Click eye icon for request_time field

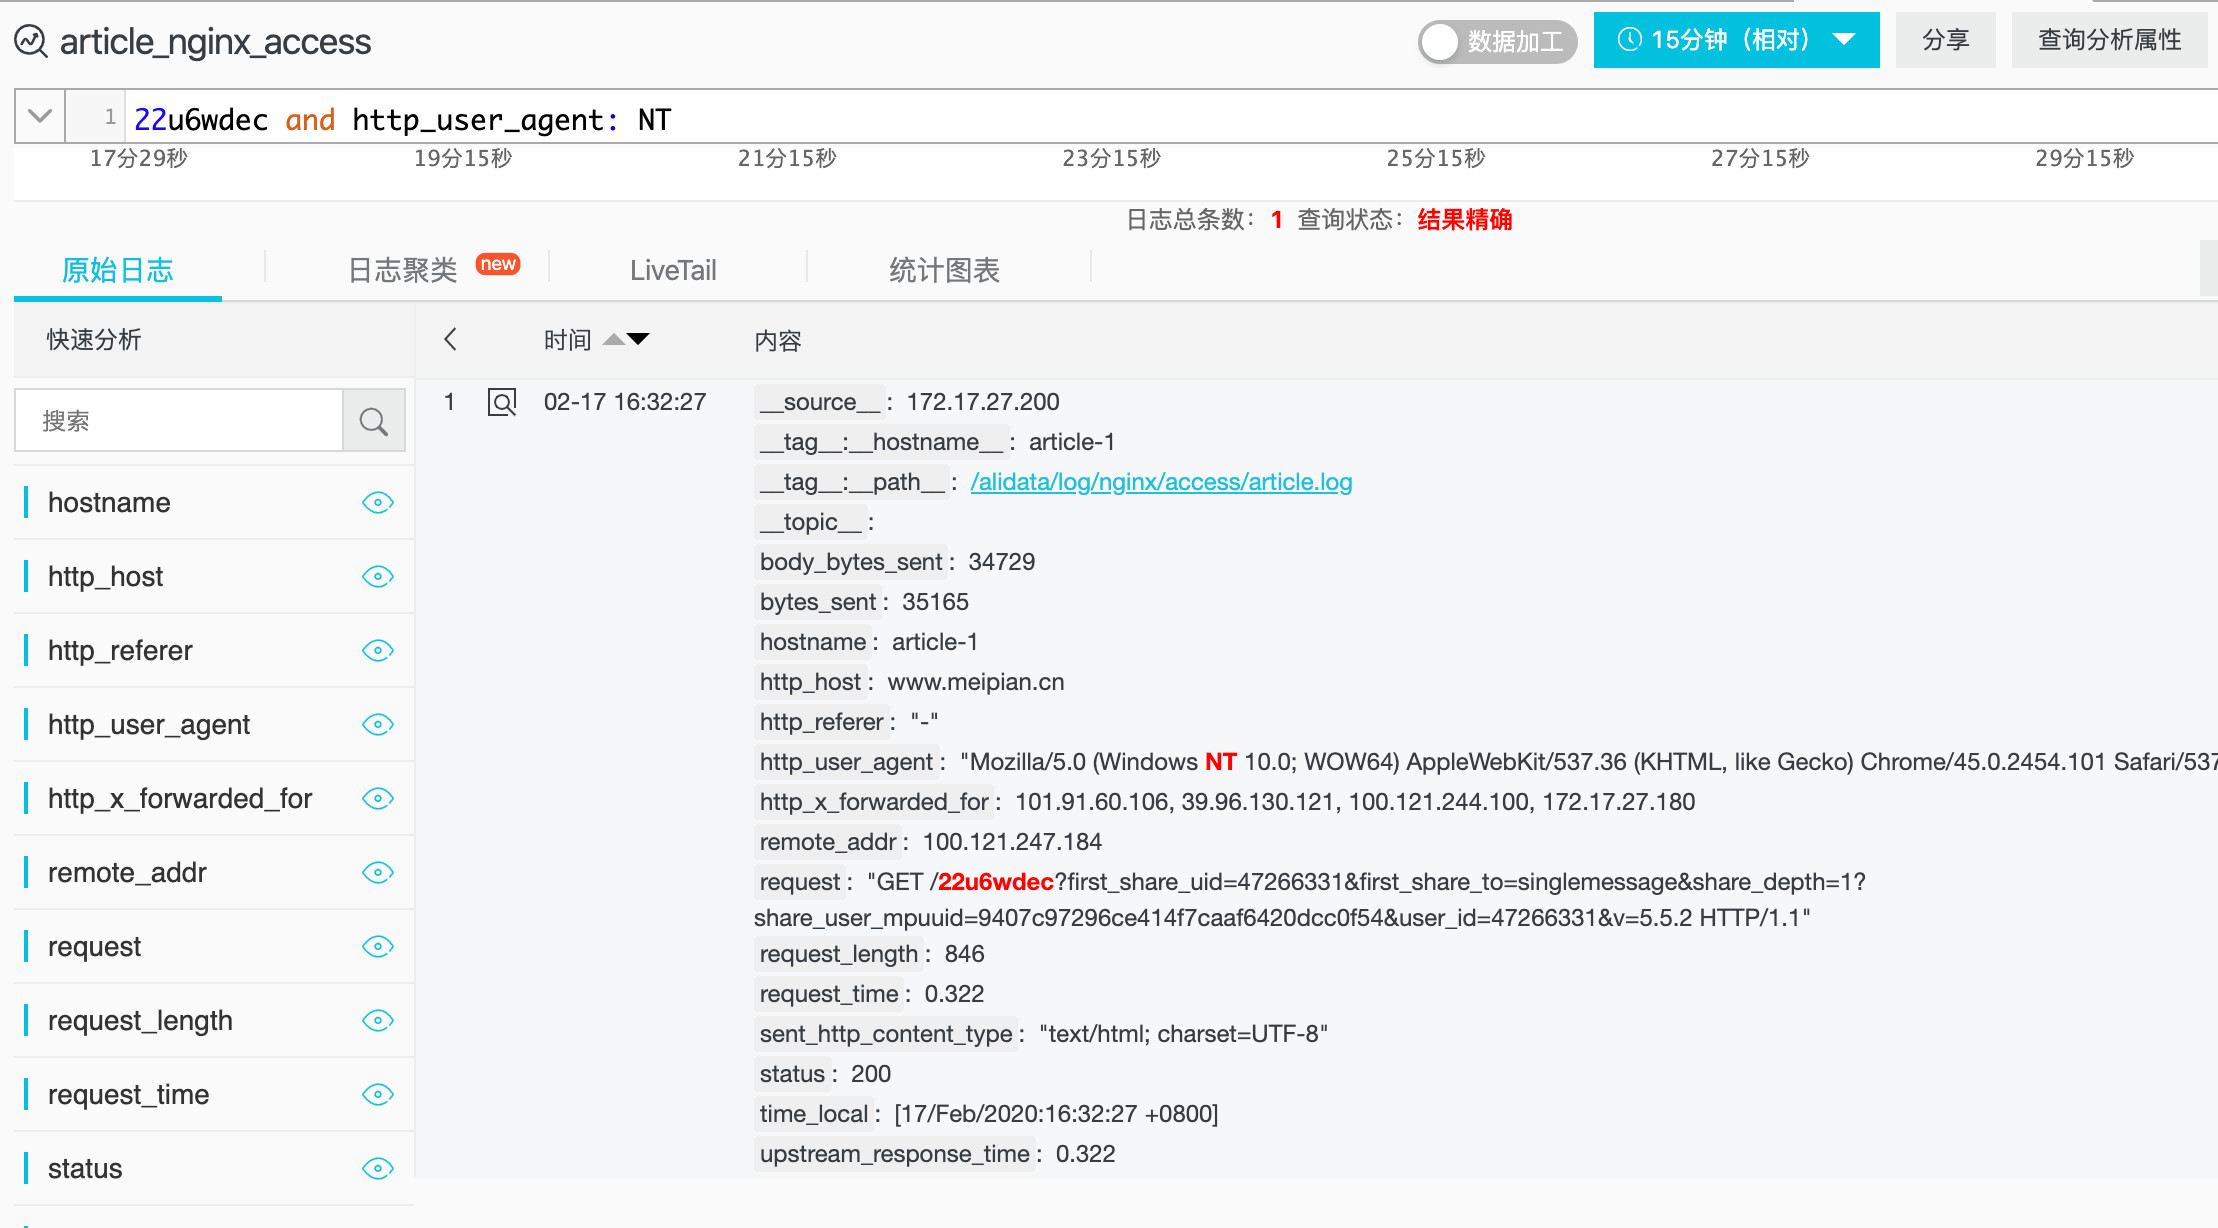pyautogui.click(x=377, y=1094)
